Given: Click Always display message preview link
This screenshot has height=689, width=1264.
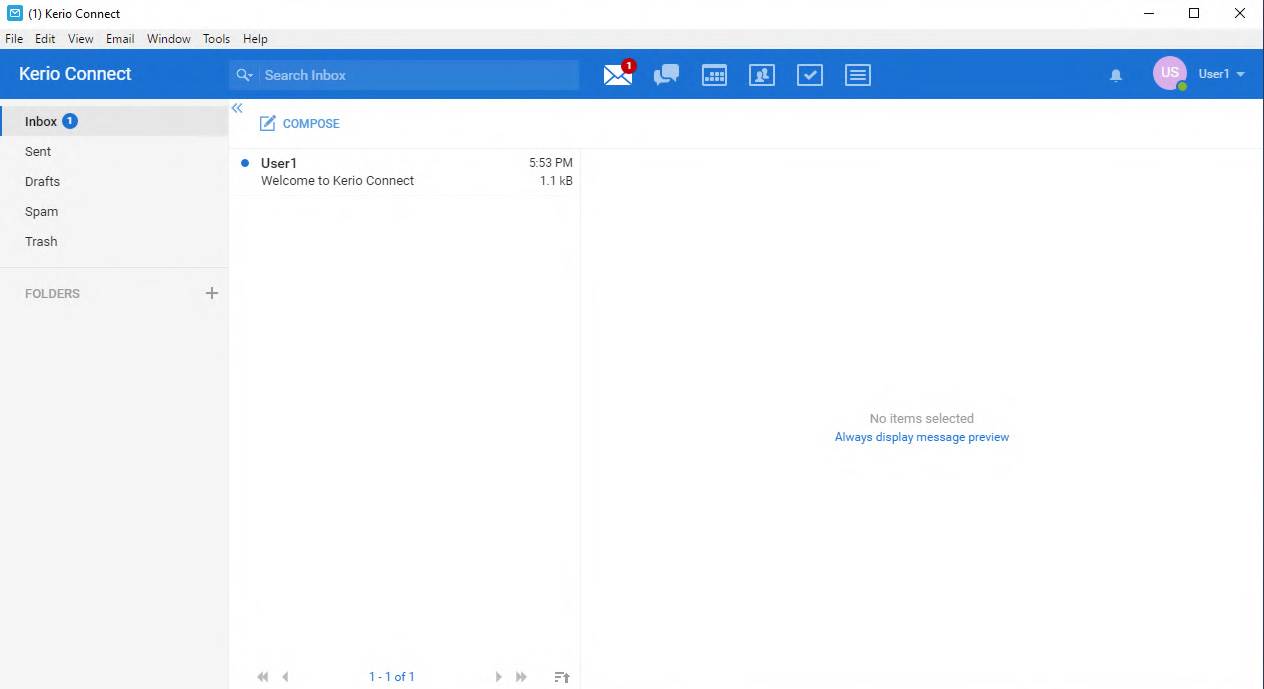Looking at the screenshot, I should (x=921, y=437).
